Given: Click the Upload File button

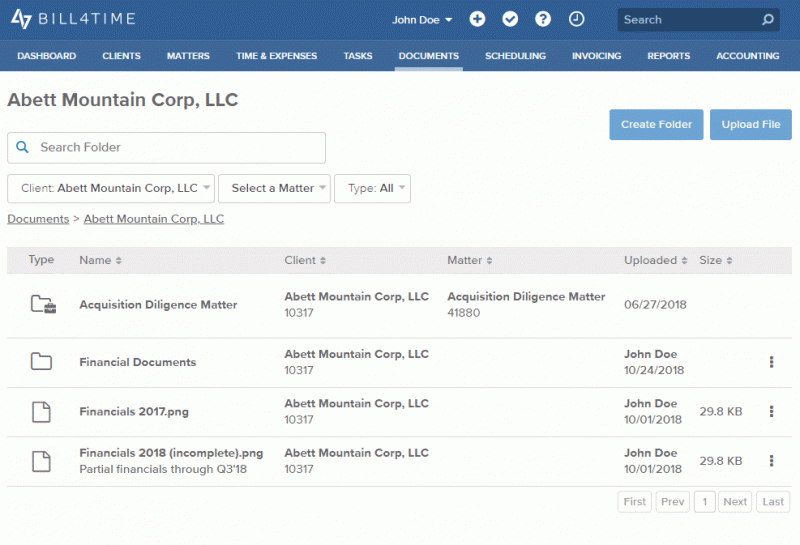Looking at the screenshot, I should click(751, 125).
